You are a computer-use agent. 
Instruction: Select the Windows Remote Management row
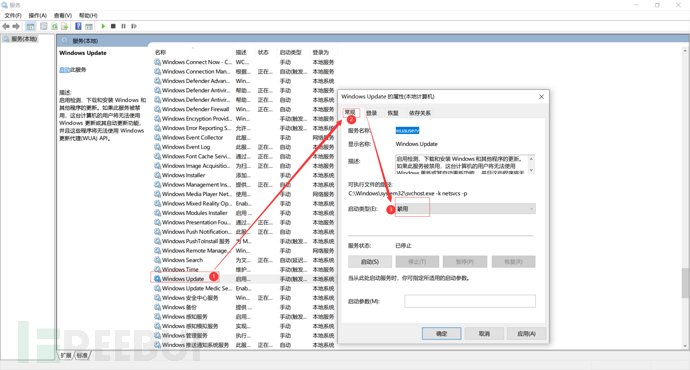[244, 251]
